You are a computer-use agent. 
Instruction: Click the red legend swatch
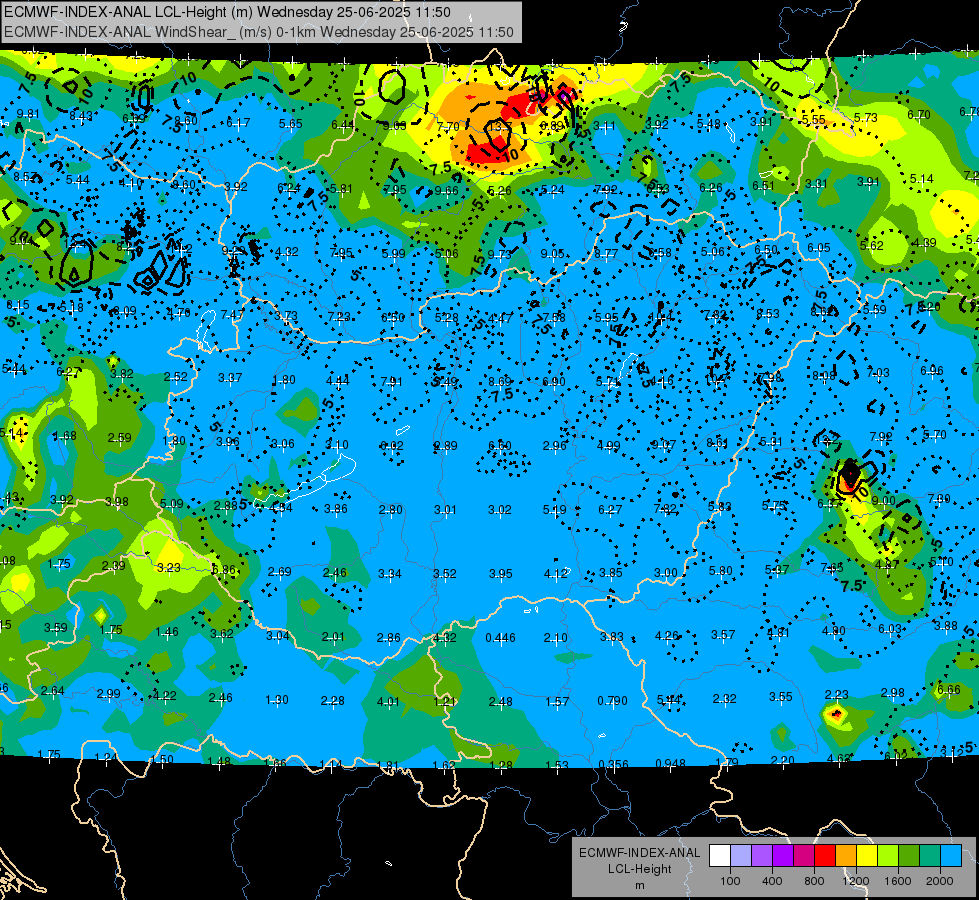(x=825, y=856)
